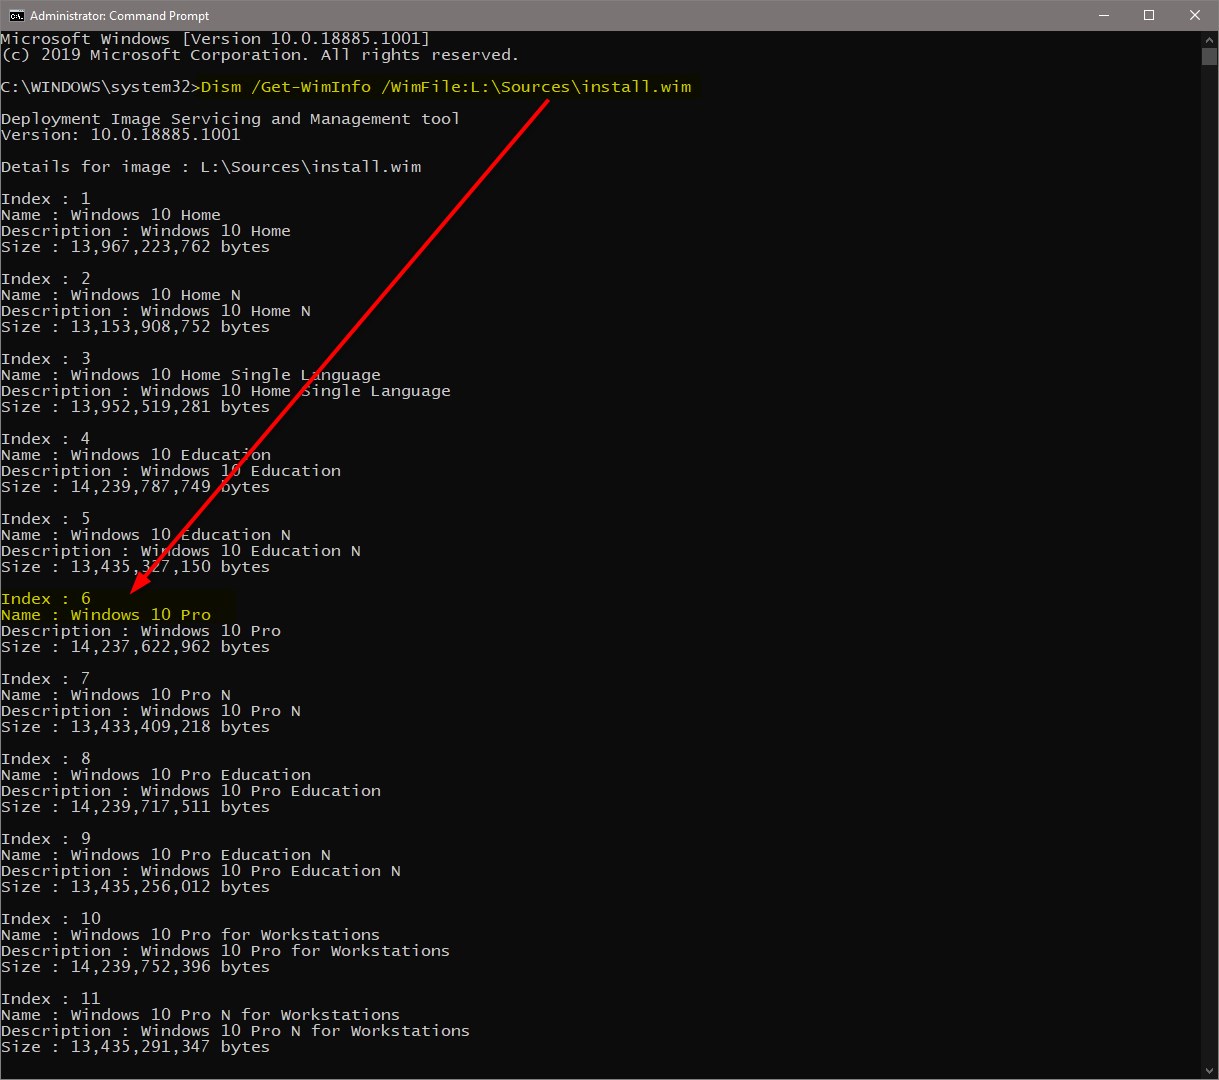Click the 'Index : 3' line
The image size is (1219, 1080).
46,359
